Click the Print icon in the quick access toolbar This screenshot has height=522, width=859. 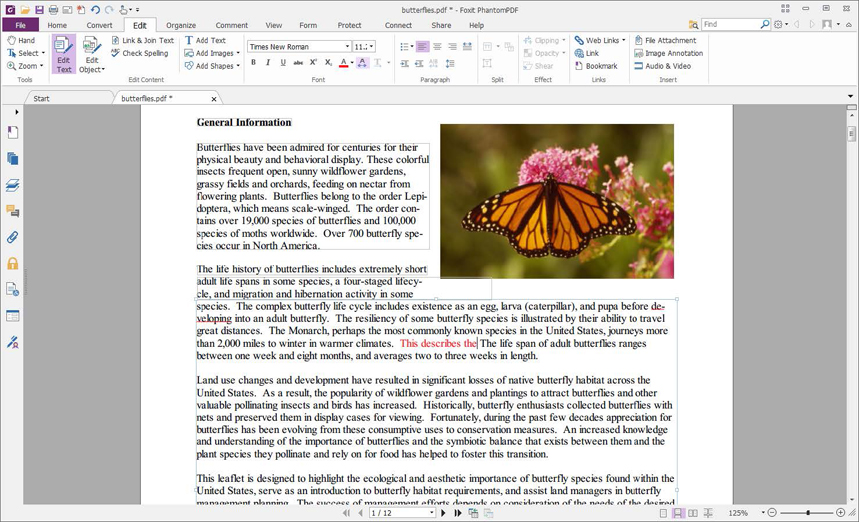point(53,9)
